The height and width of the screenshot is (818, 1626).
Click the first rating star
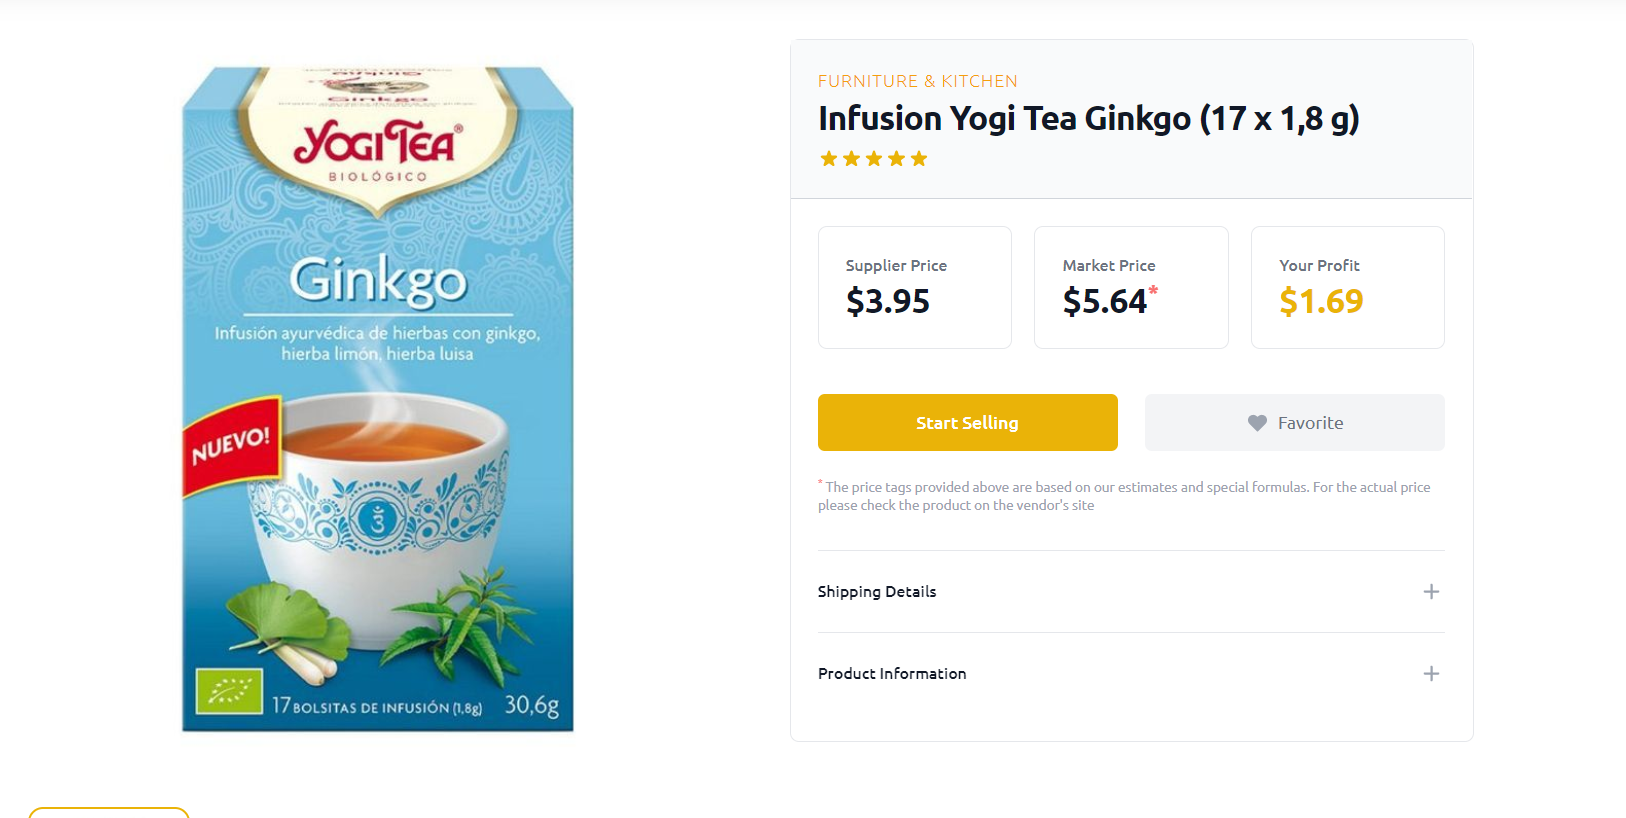[829, 158]
